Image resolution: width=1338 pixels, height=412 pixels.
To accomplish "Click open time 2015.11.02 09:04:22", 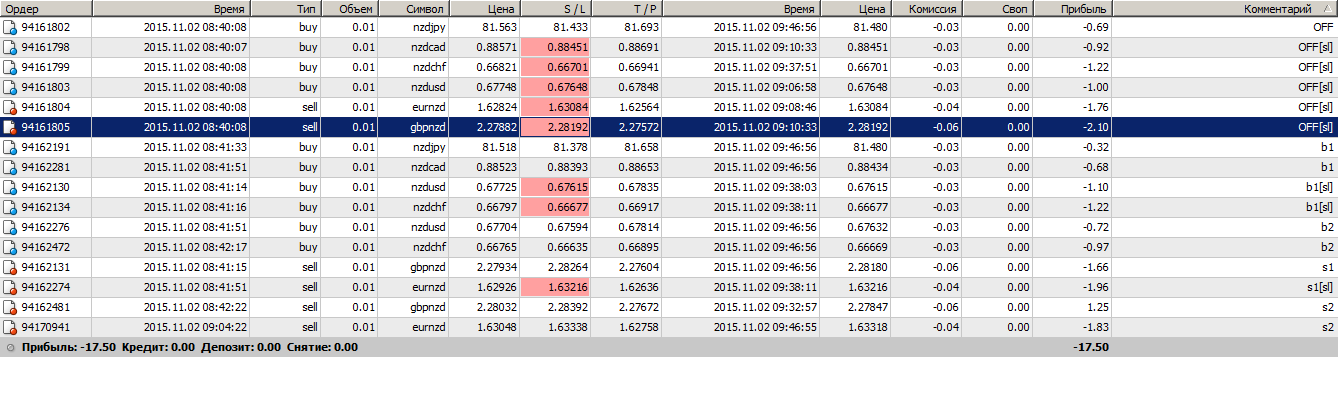I will click(195, 327).
